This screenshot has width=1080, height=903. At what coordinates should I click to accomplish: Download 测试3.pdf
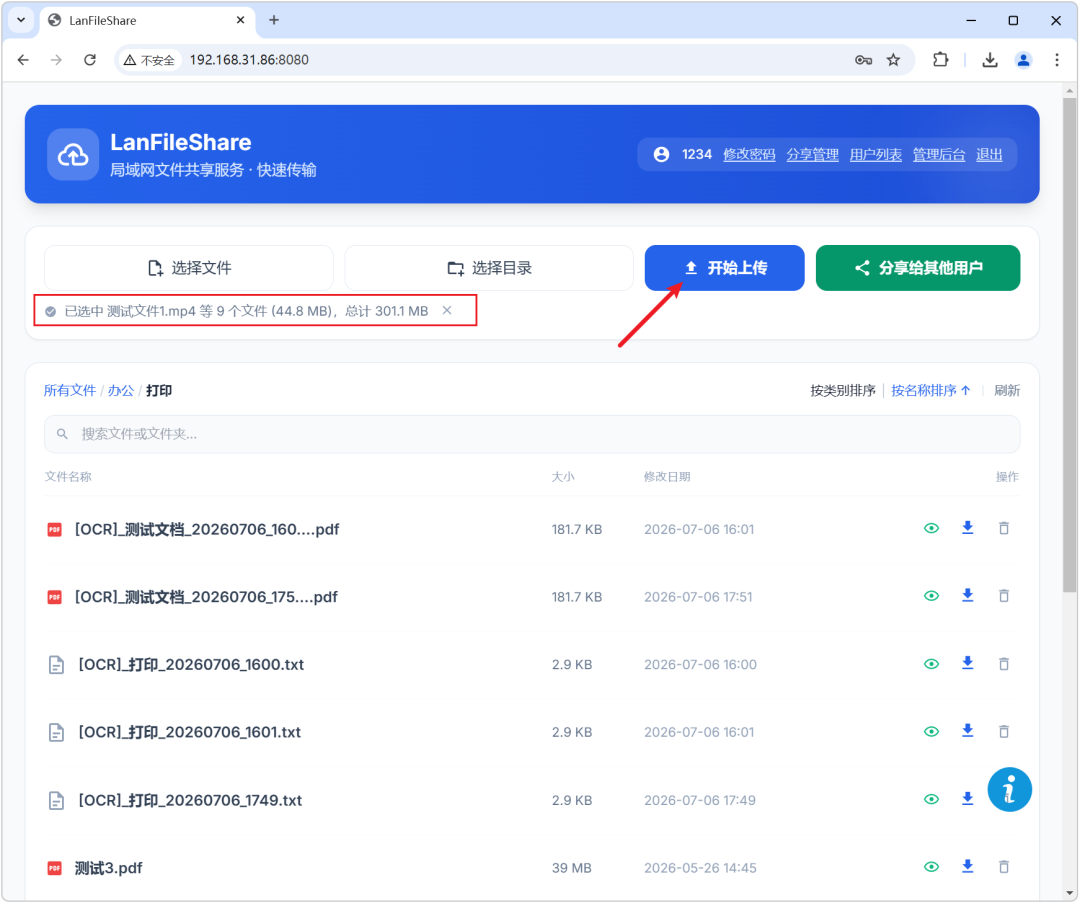click(x=968, y=866)
